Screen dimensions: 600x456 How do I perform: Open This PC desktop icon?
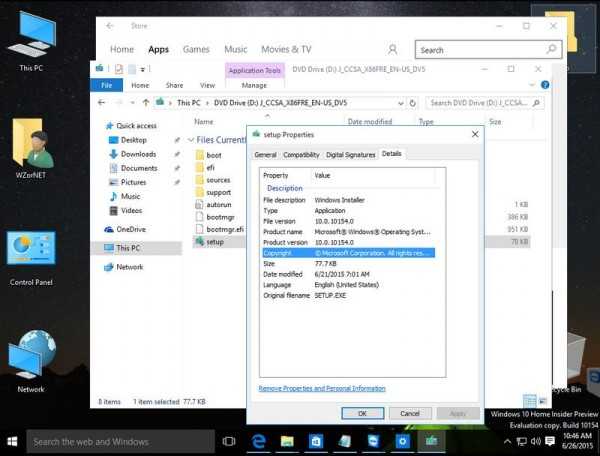coord(31,41)
